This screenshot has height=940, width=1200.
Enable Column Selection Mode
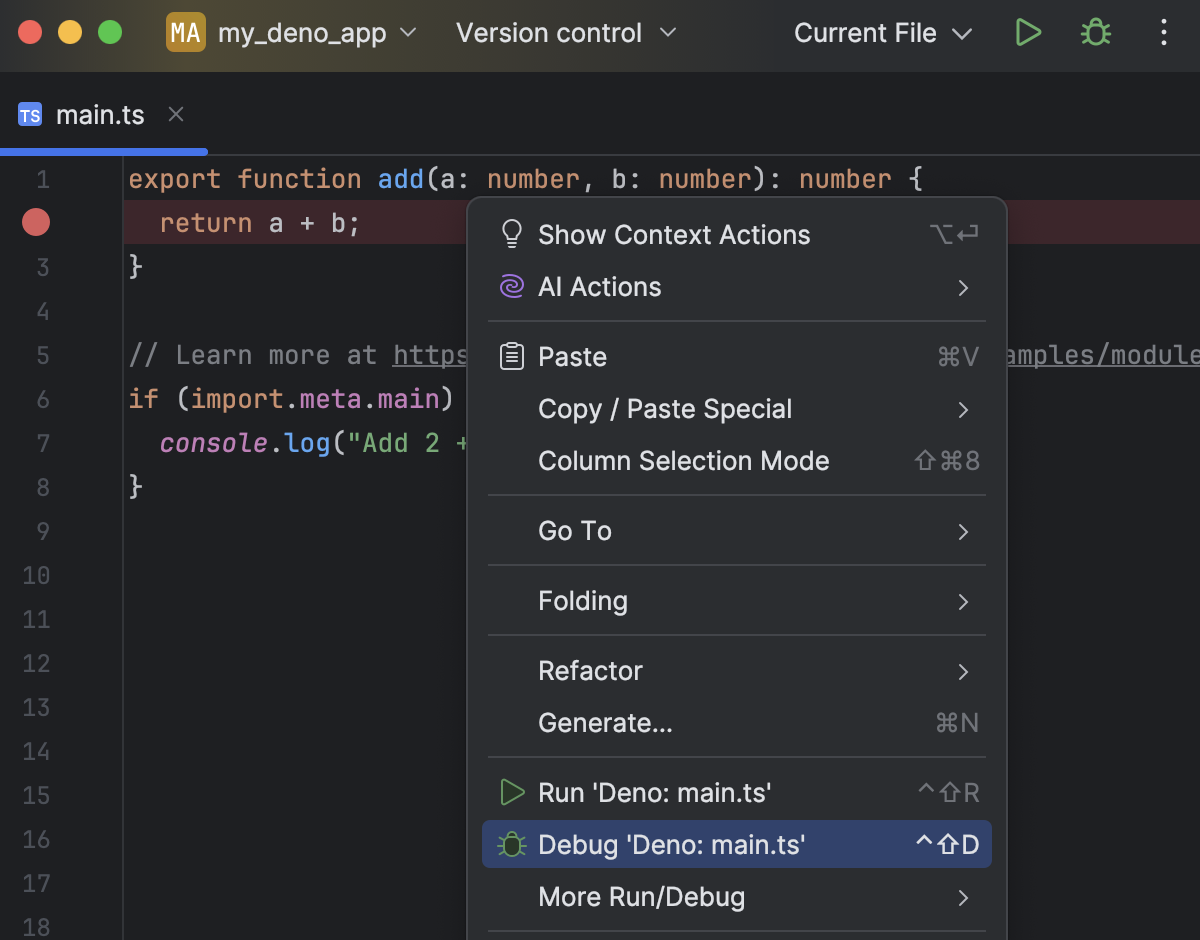click(683, 461)
